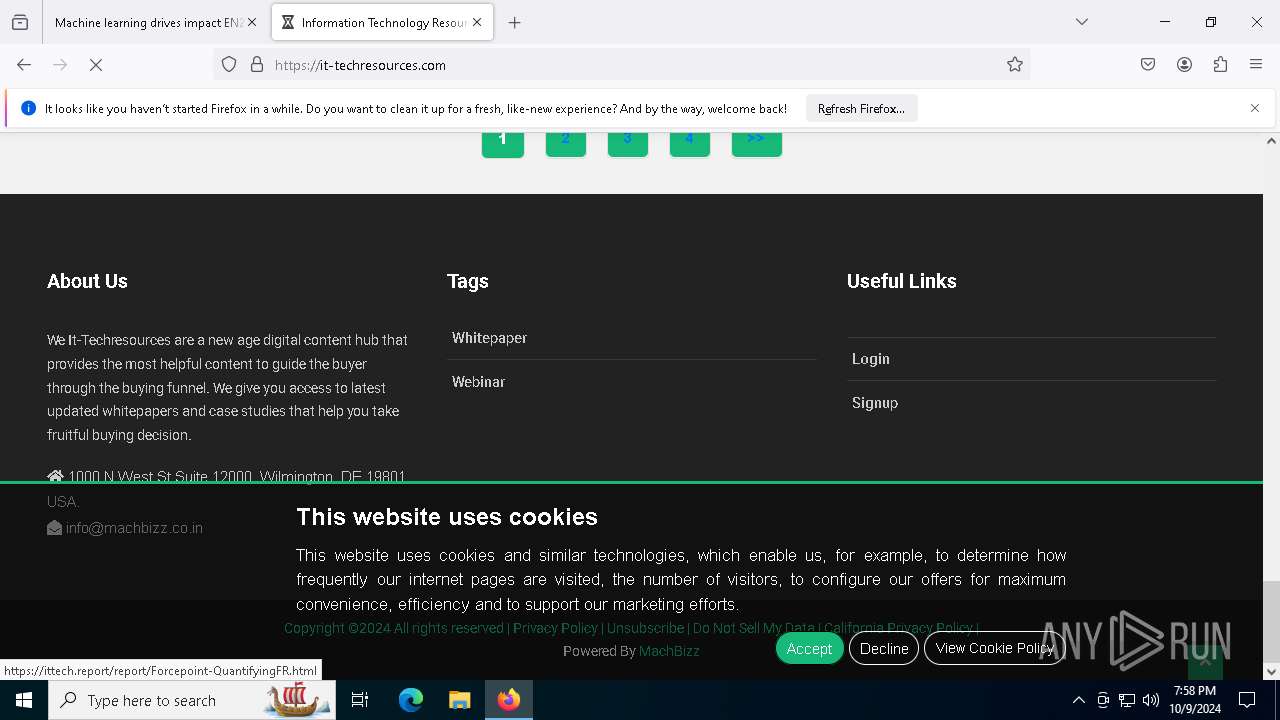Viewport: 1280px width, 720px height.
Task: Click the address bar URL field
Action: [x=620, y=65]
